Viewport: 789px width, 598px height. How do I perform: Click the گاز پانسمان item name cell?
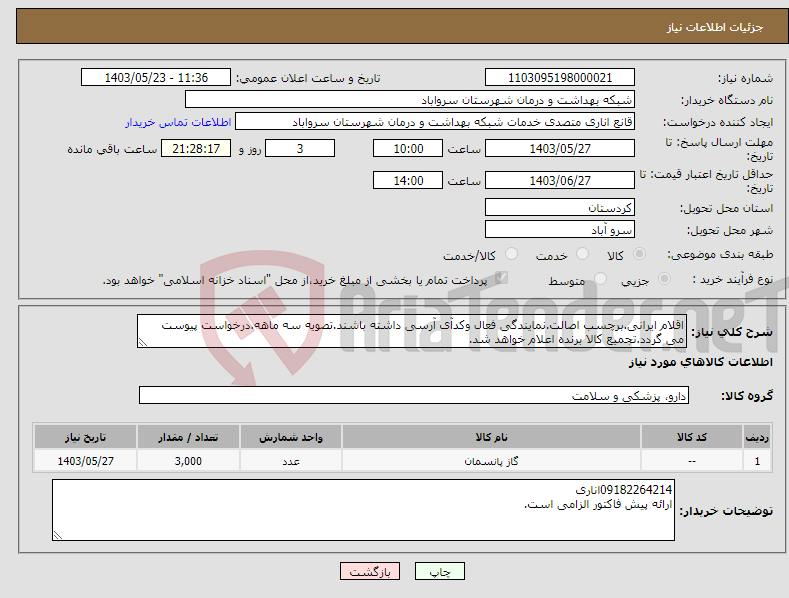pos(491,461)
